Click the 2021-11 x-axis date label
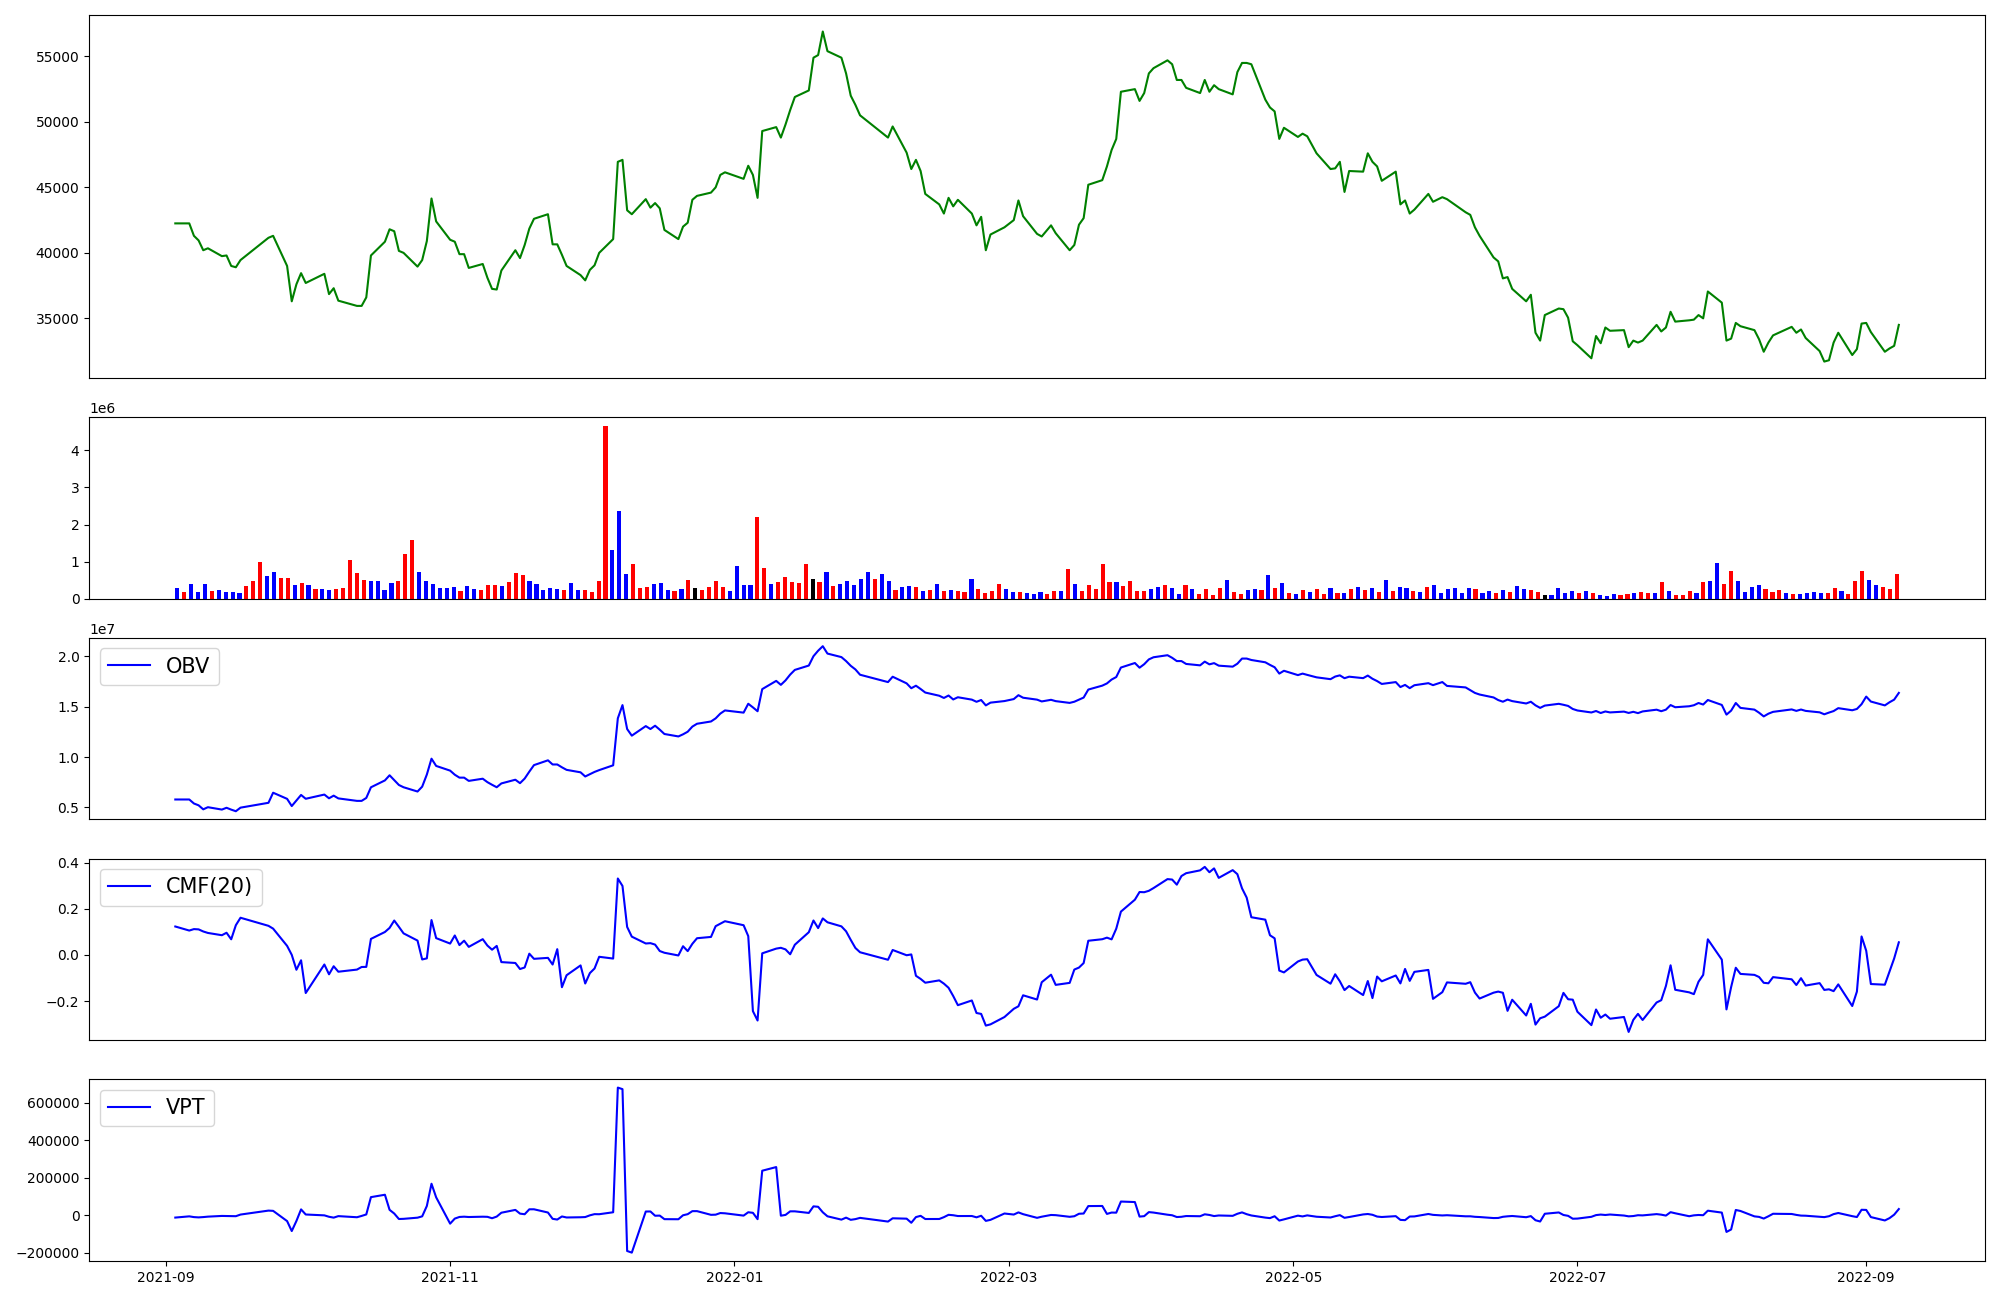2000x1300 pixels. [450, 1277]
